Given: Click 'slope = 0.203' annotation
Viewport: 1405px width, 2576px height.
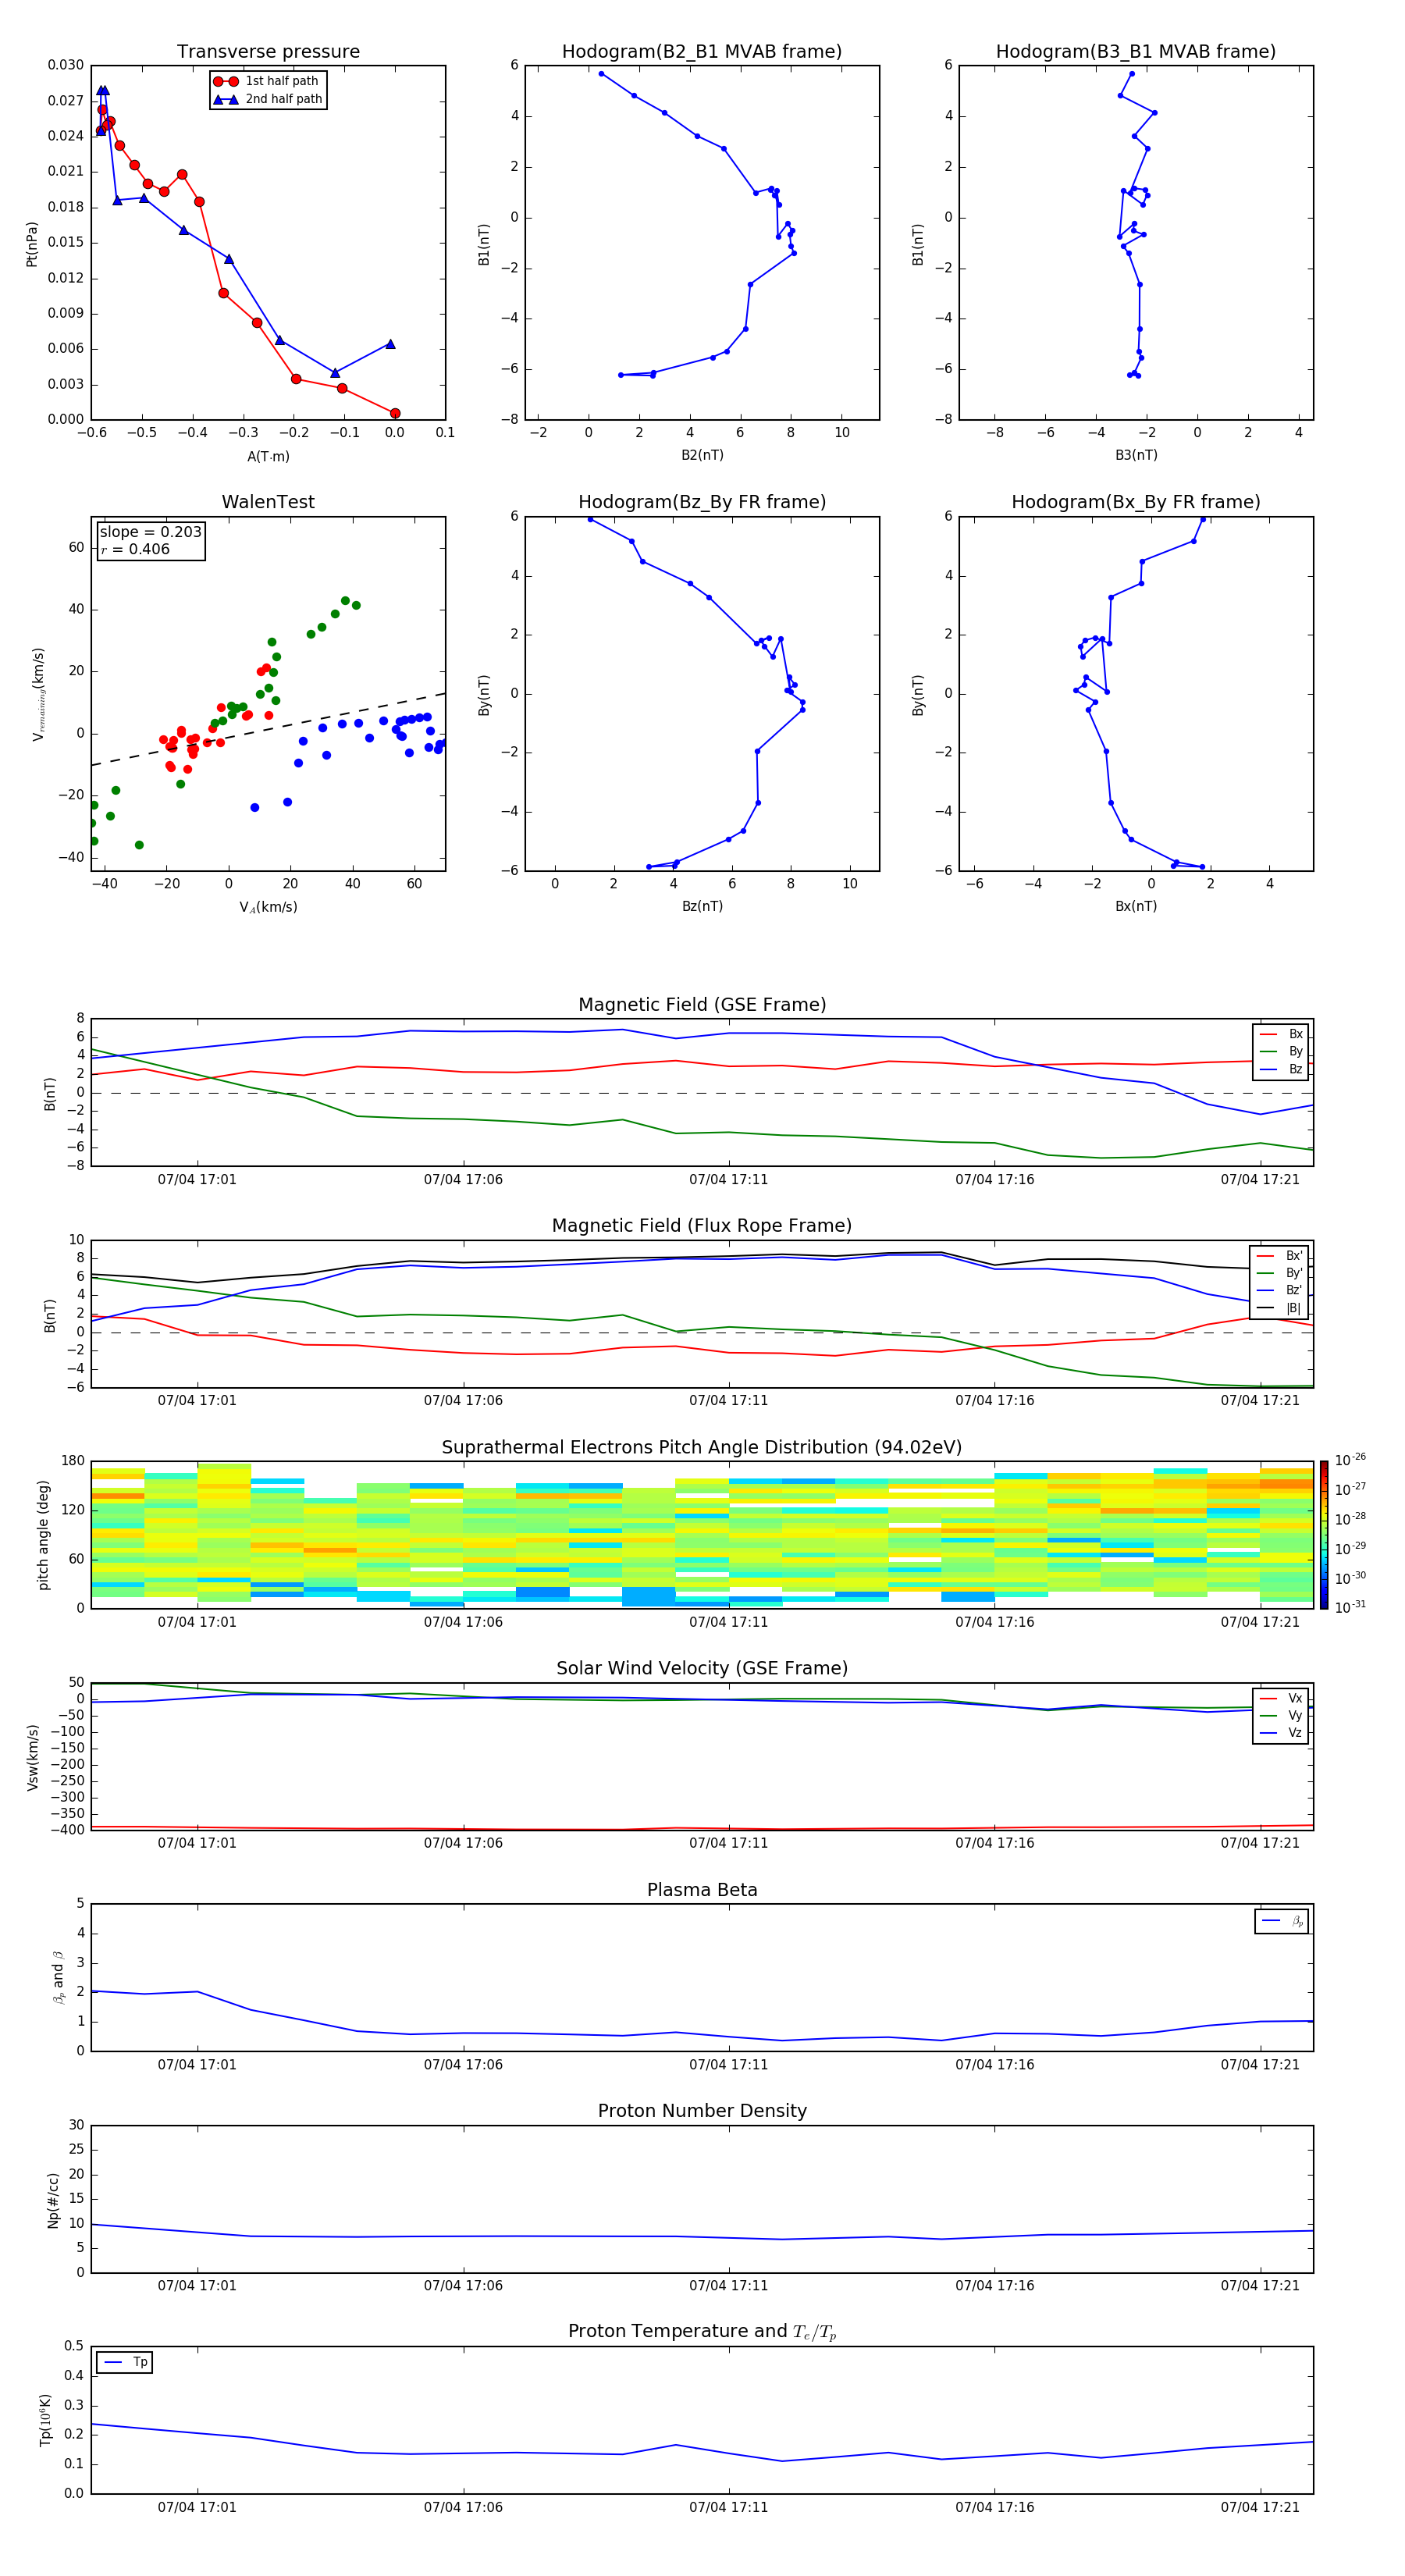Looking at the screenshot, I should click(150, 532).
